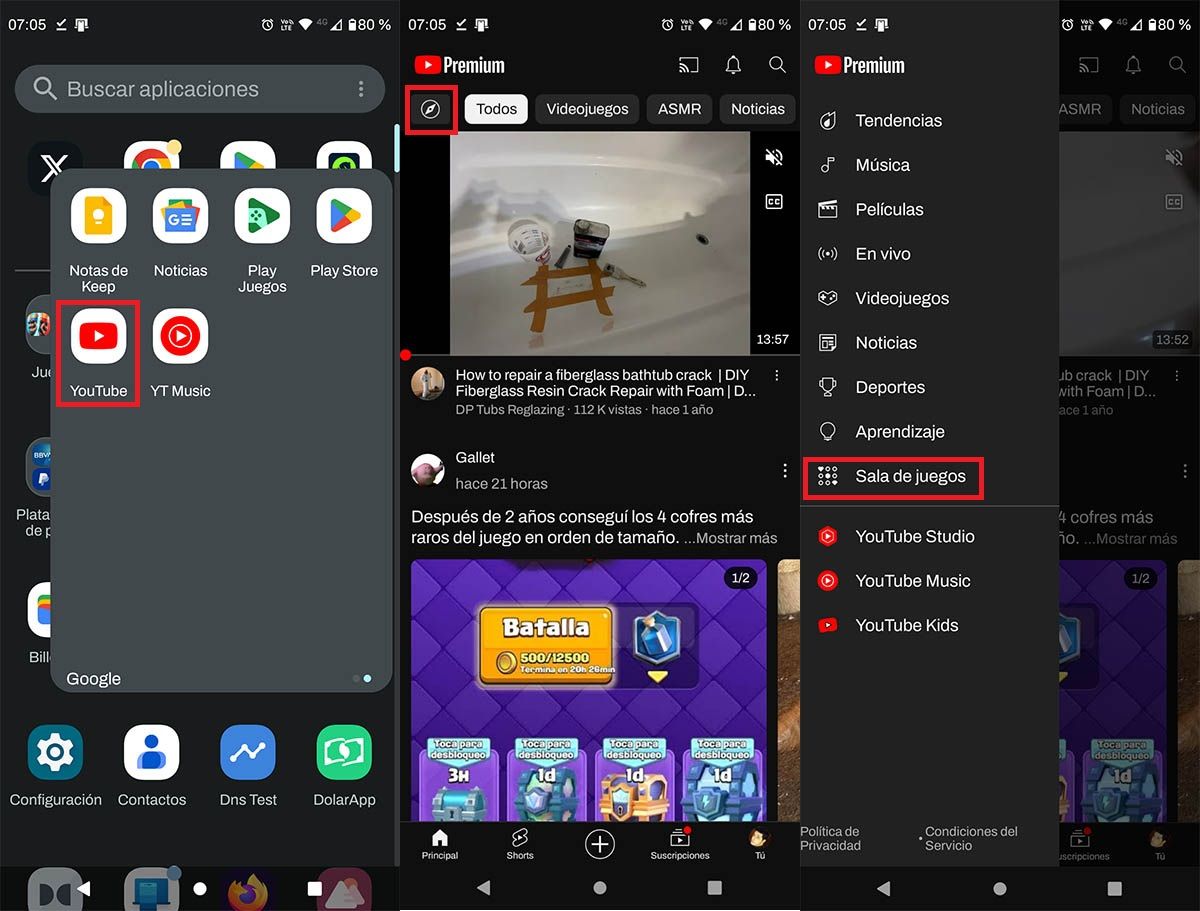Open the Contactos app
The height and width of the screenshot is (911, 1200).
[152, 765]
